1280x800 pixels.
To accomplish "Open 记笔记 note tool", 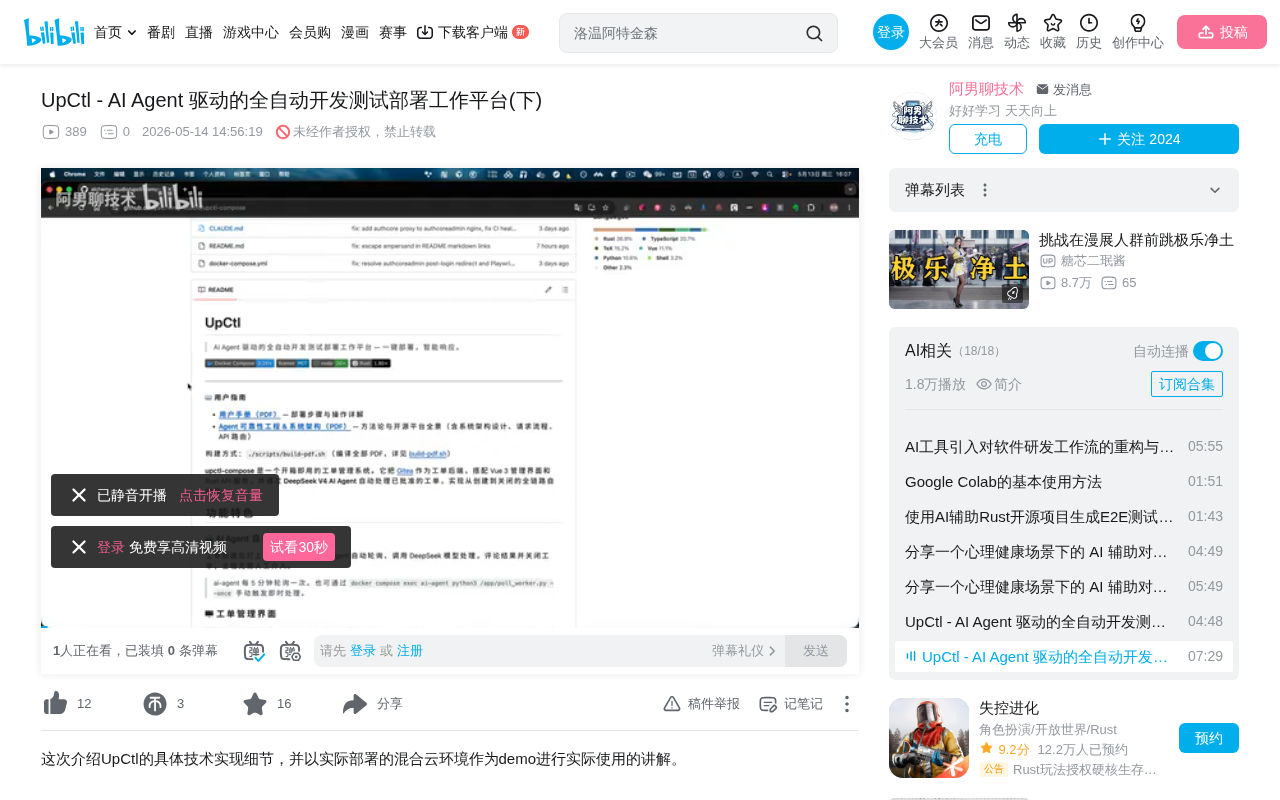I will (791, 704).
